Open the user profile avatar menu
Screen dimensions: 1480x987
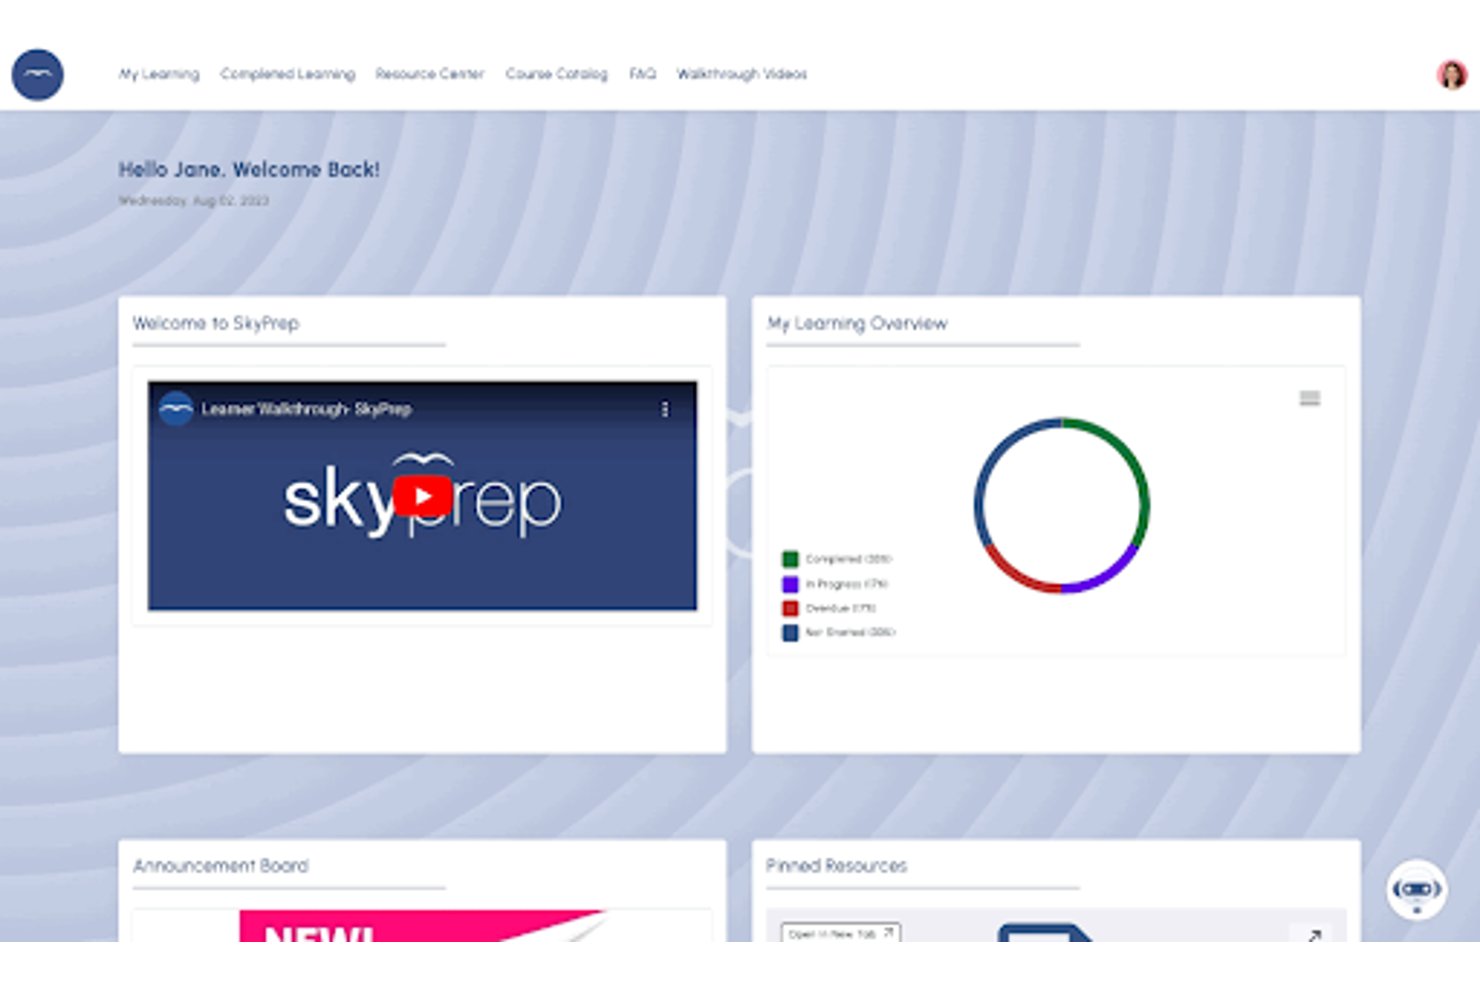click(1451, 74)
